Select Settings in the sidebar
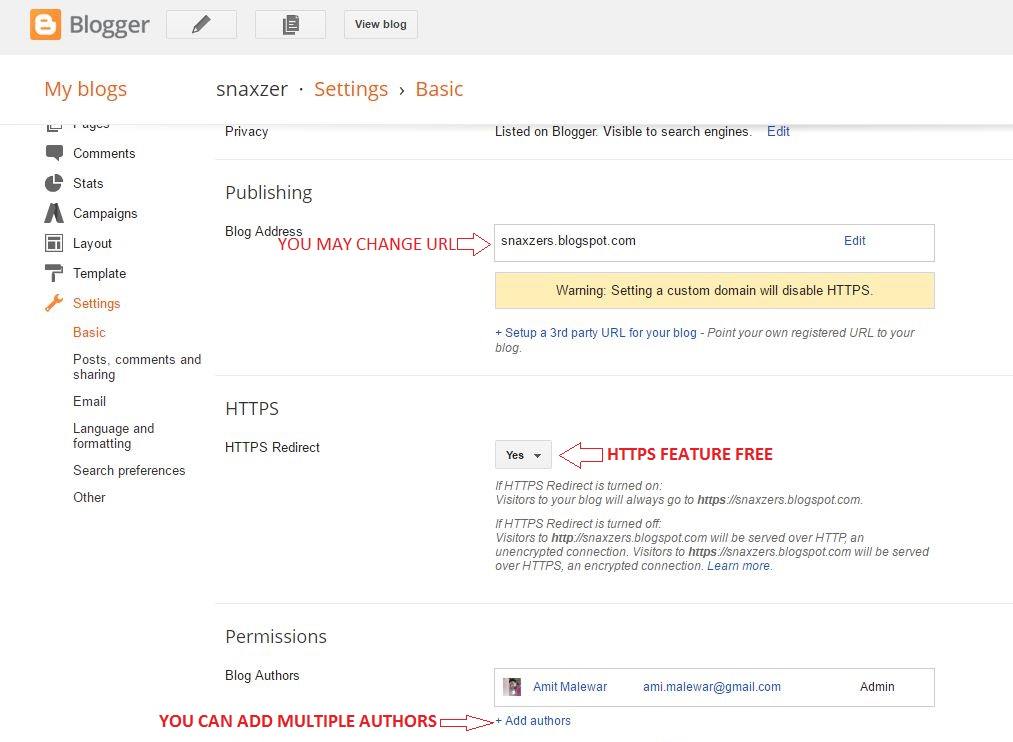Screen dimensions: 1013x742 click(x=96, y=304)
